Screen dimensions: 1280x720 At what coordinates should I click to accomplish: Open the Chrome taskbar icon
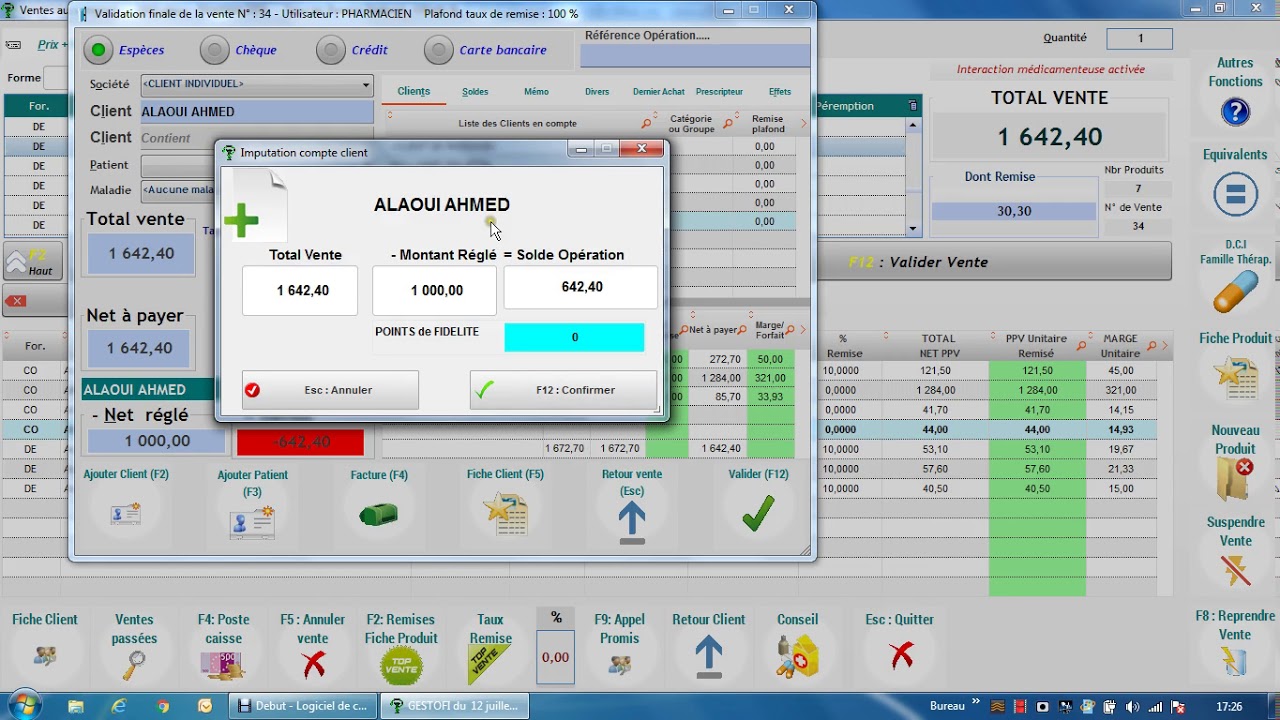(x=163, y=705)
